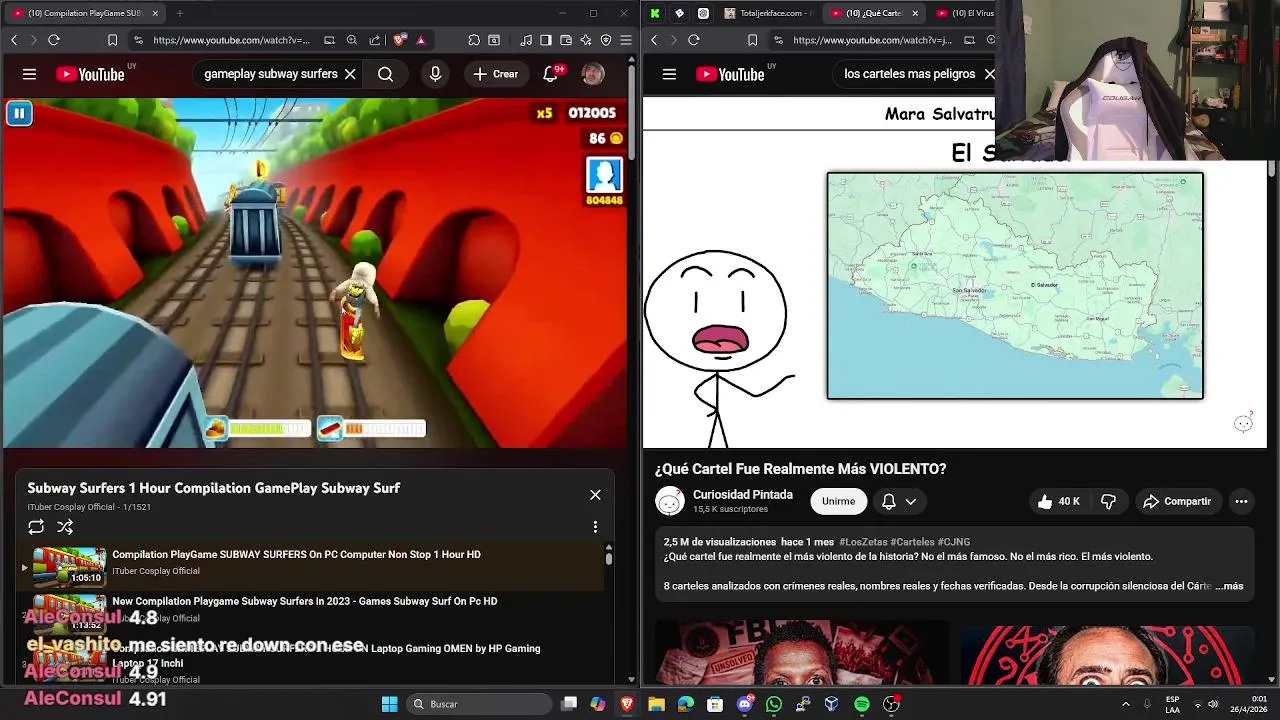Click the Unirme button
Screen dimensions: 1280x720
tap(838, 501)
